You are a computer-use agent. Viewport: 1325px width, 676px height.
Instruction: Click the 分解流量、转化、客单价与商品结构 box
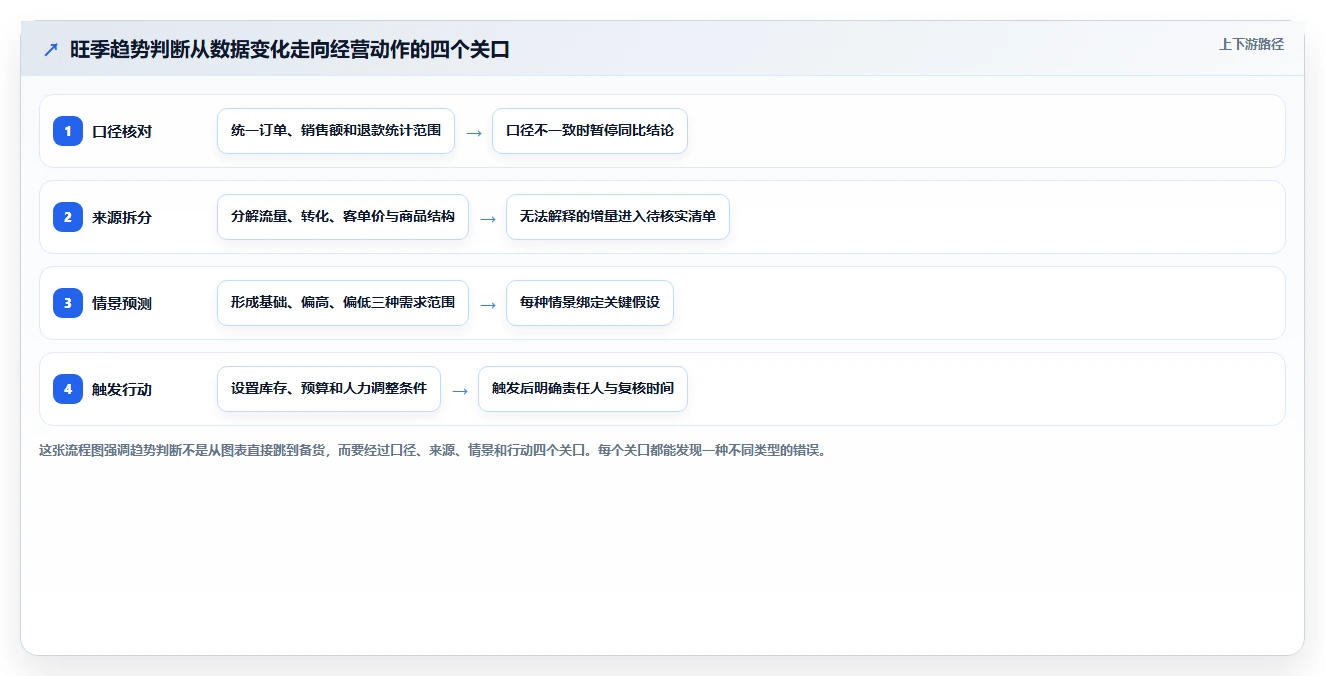[x=343, y=217]
